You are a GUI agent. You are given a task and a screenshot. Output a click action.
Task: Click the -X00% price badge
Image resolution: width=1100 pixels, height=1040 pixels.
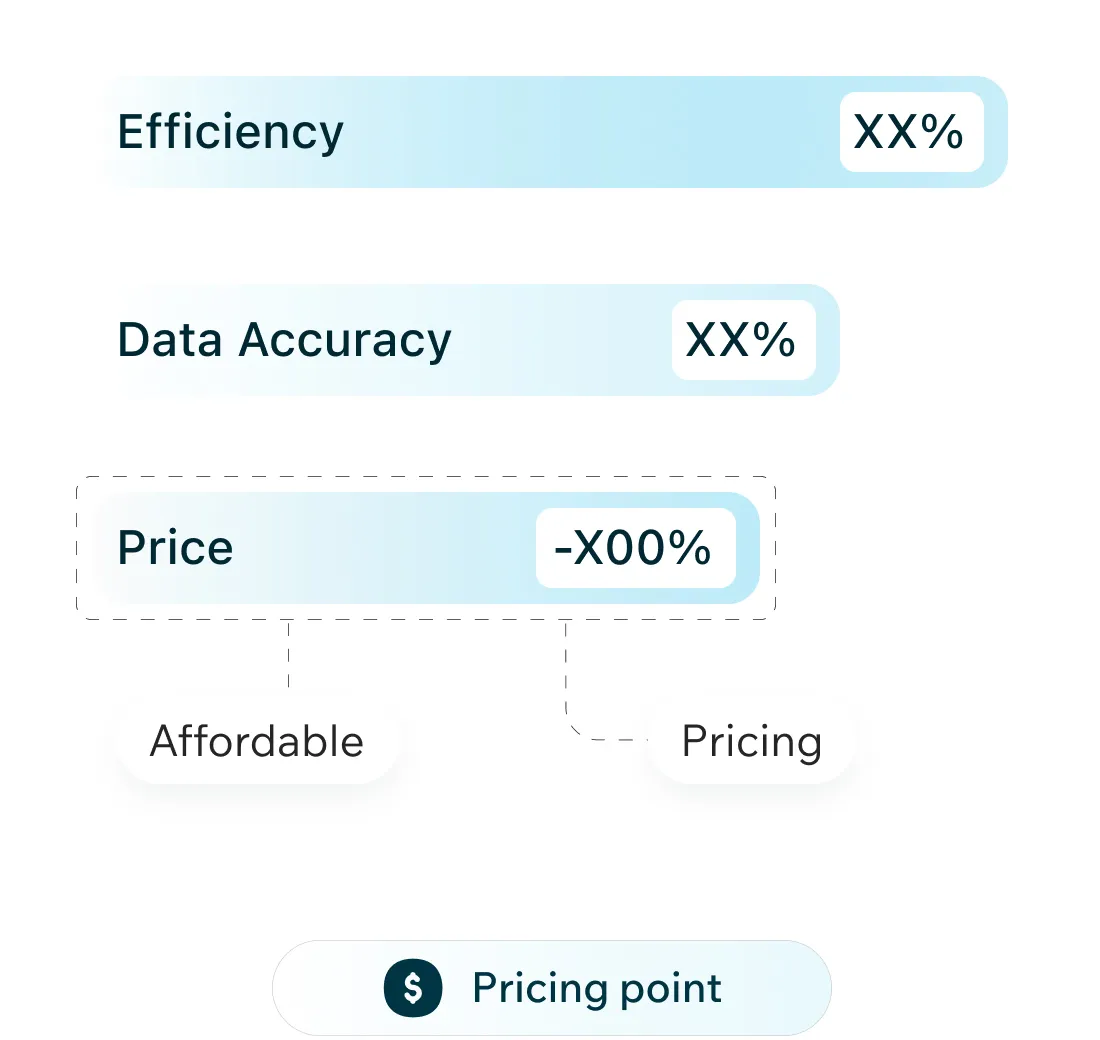point(635,548)
